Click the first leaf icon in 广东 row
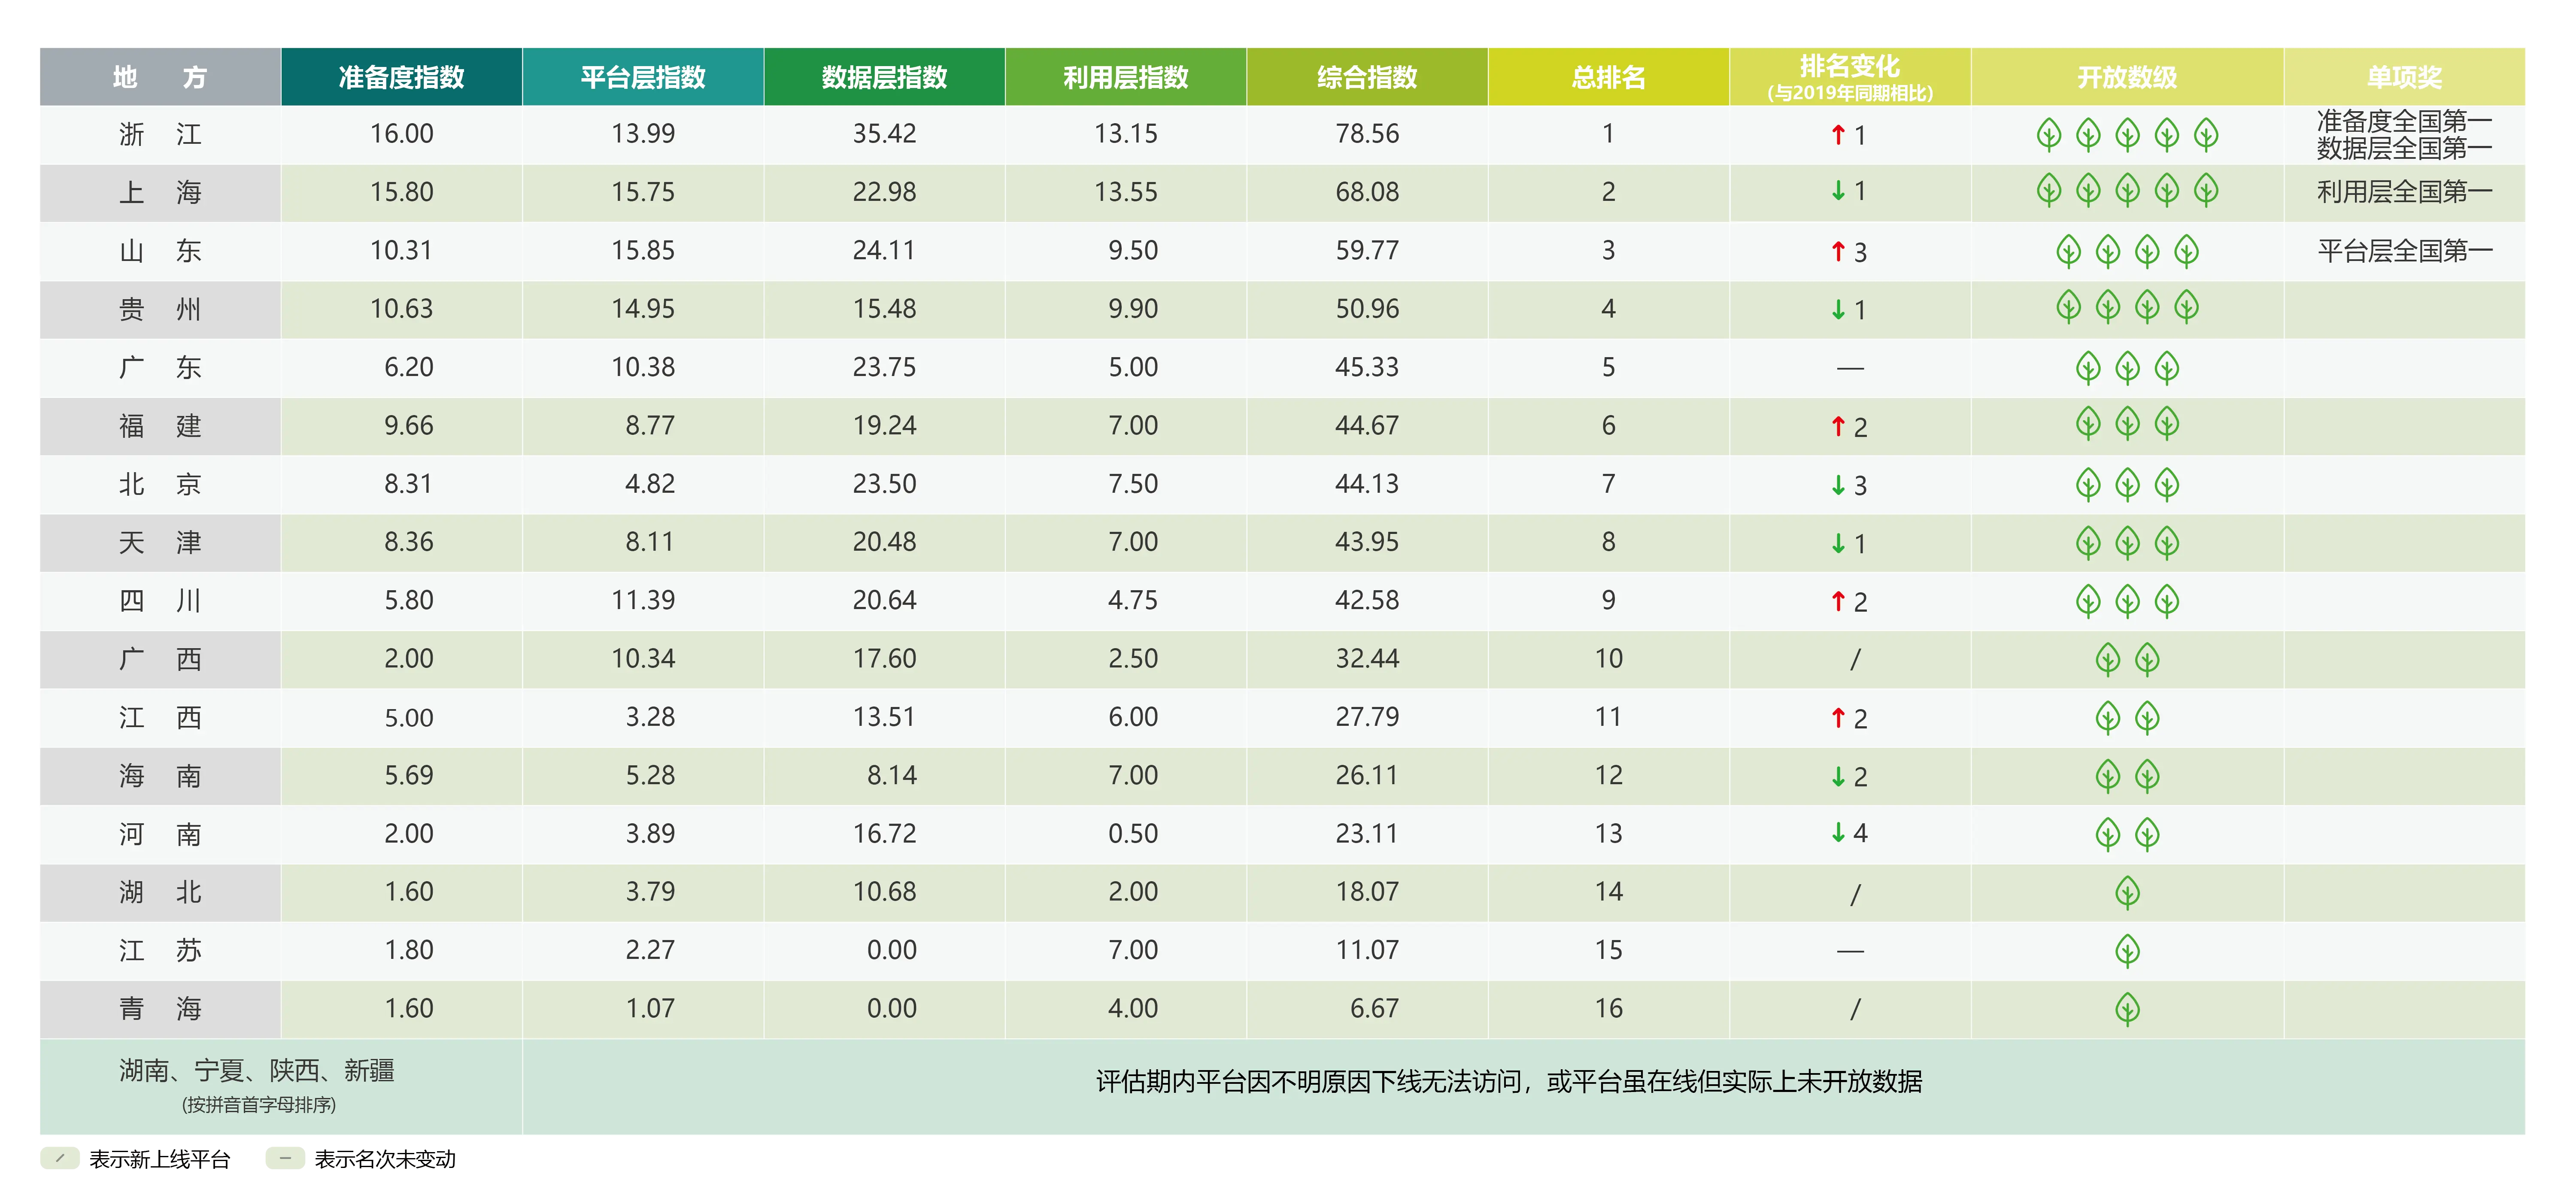This screenshot has height=1201, width=2576. (2088, 367)
